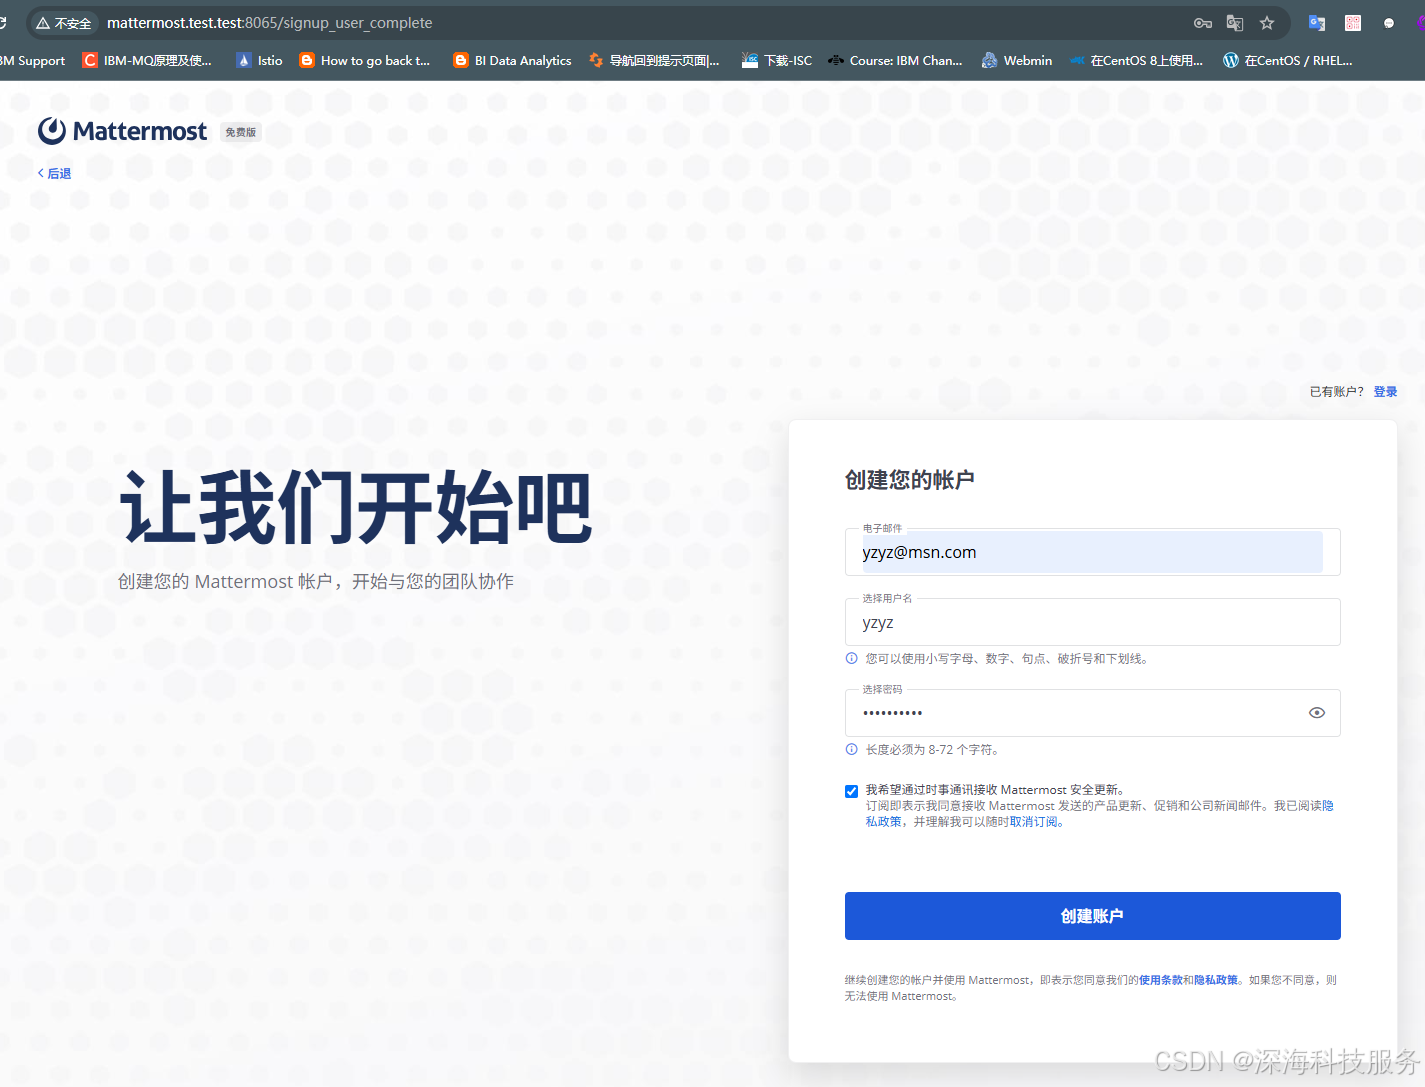Click the 创建您的帐户 heading

pos(910,480)
